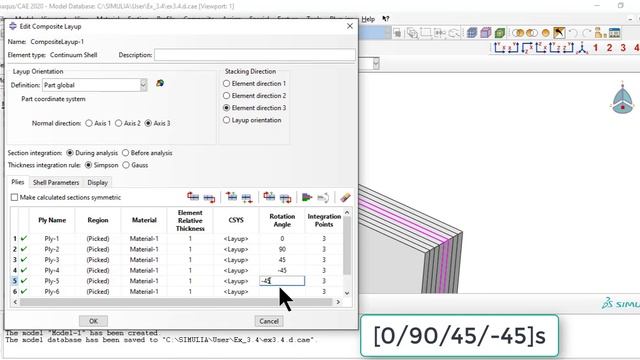Select Element direction 2 stacking option
Viewport: 640px width, 360px height.
click(227, 96)
